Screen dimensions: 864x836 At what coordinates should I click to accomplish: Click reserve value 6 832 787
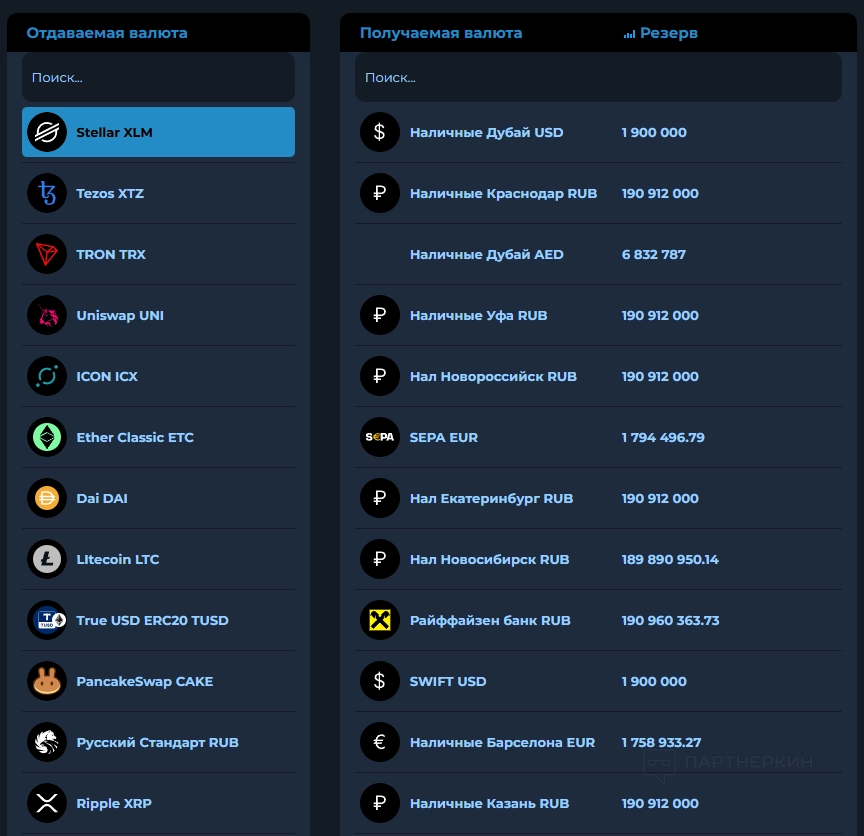654,254
